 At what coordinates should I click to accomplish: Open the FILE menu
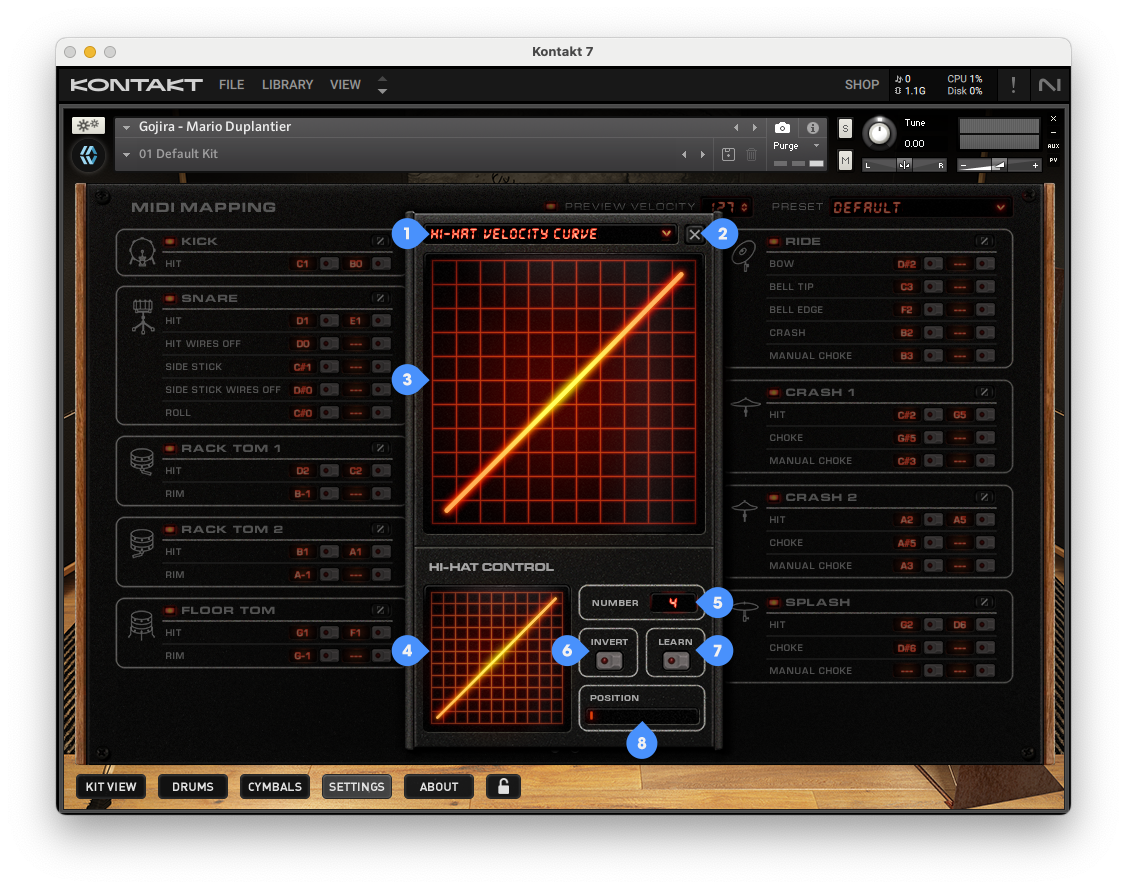231,85
